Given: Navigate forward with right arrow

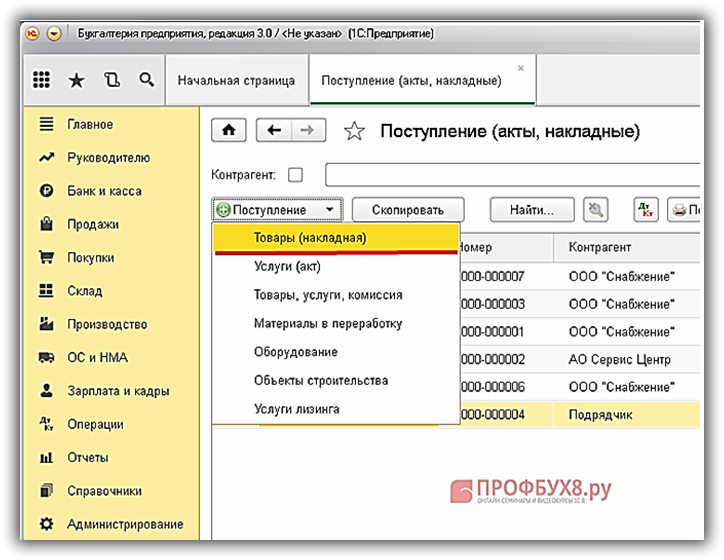Looking at the screenshot, I should tap(308, 130).
